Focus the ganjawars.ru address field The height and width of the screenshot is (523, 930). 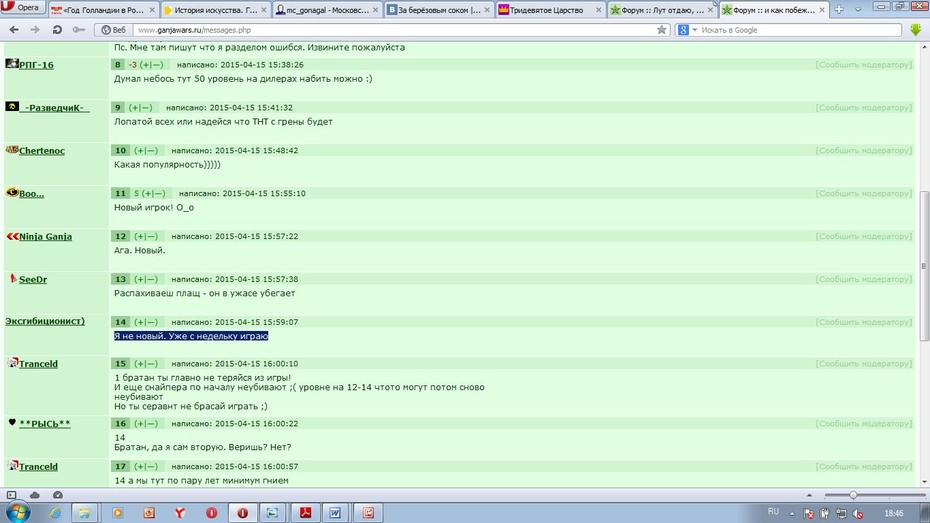[x=394, y=30]
